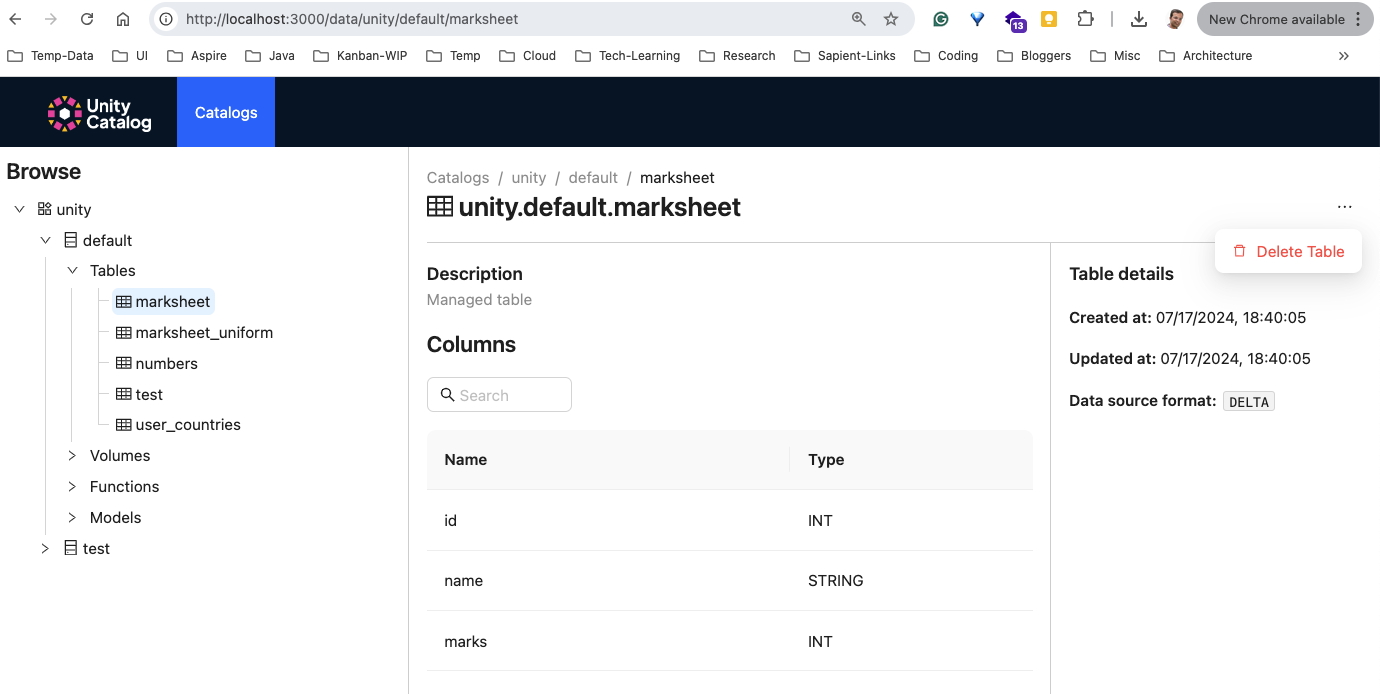This screenshot has height=694, width=1380.
Task: Open the Chrome profile avatar
Action: coord(1175,19)
